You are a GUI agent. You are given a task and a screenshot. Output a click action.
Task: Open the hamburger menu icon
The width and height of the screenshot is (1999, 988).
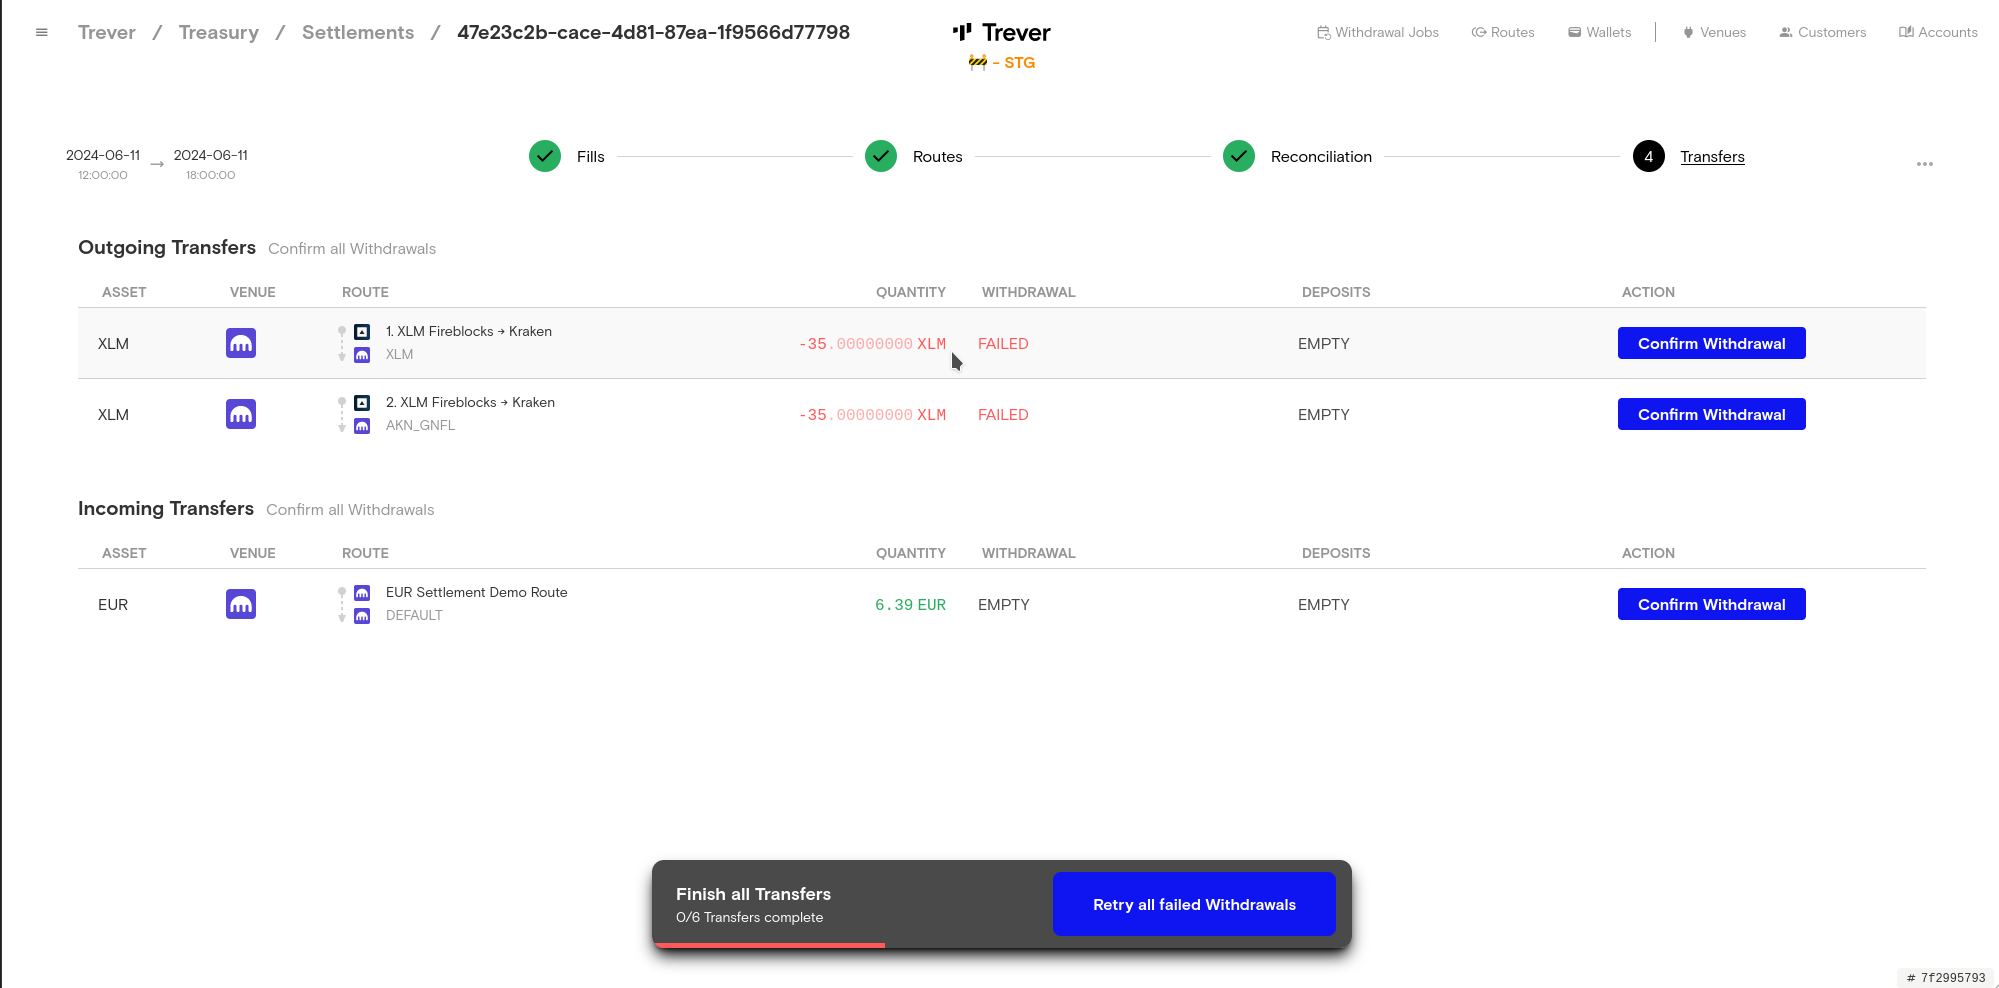click(42, 32)
